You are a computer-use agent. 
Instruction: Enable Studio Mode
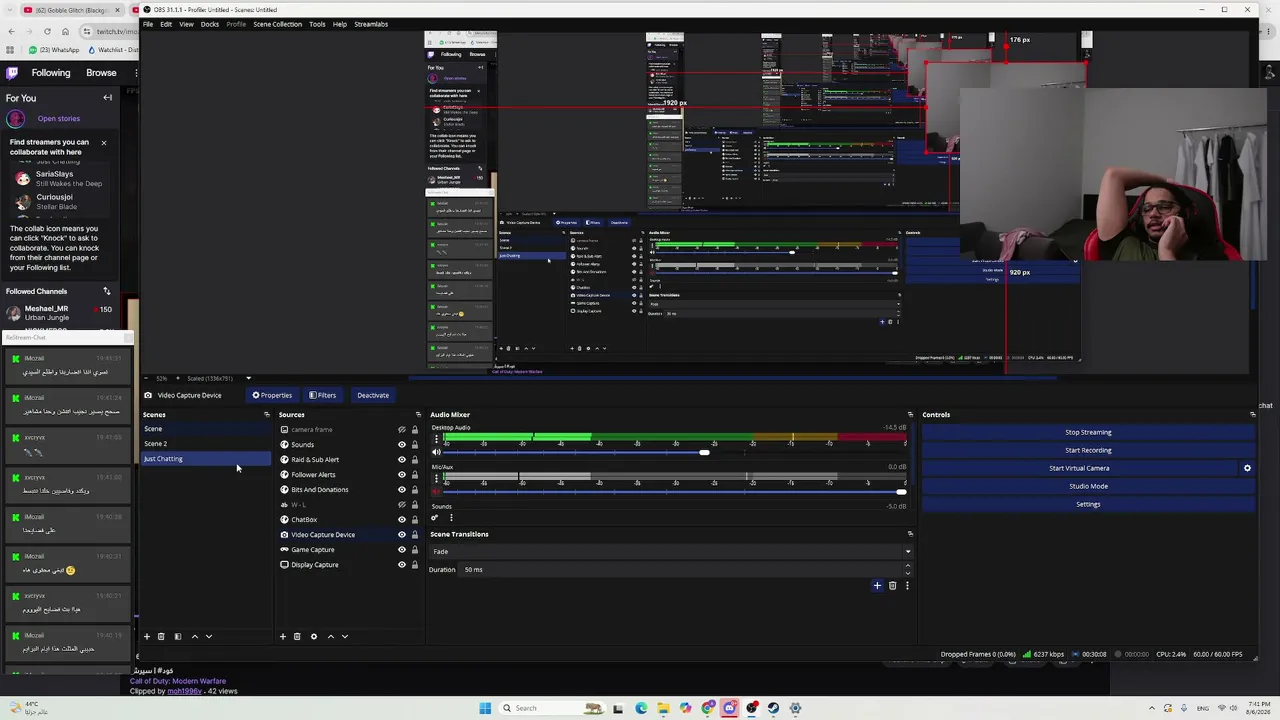point(1088,486)
